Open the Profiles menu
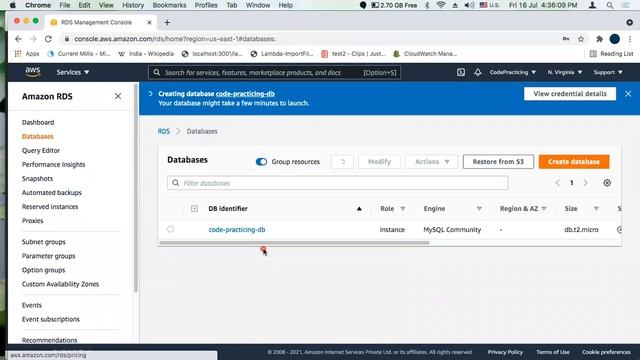Screen dimensions: 640x360 coord(206,5)
